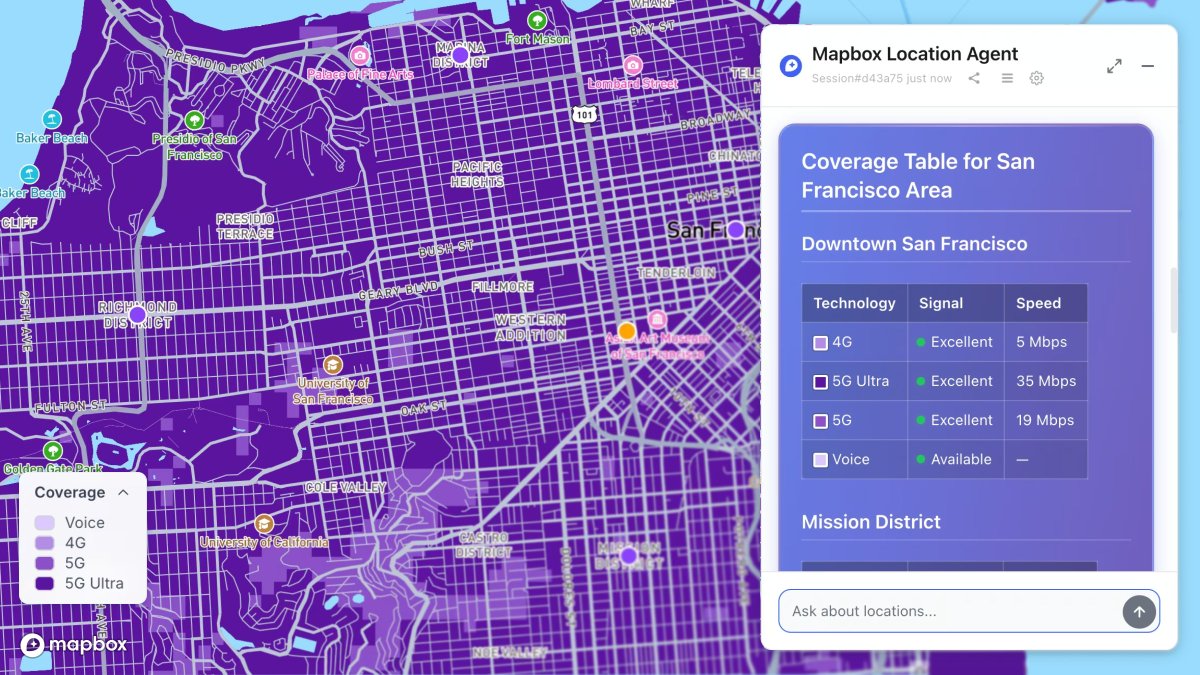Click the 5G swatch in Coverage legend
This screenshot has width=1200, height=675.
pos(45,563)
